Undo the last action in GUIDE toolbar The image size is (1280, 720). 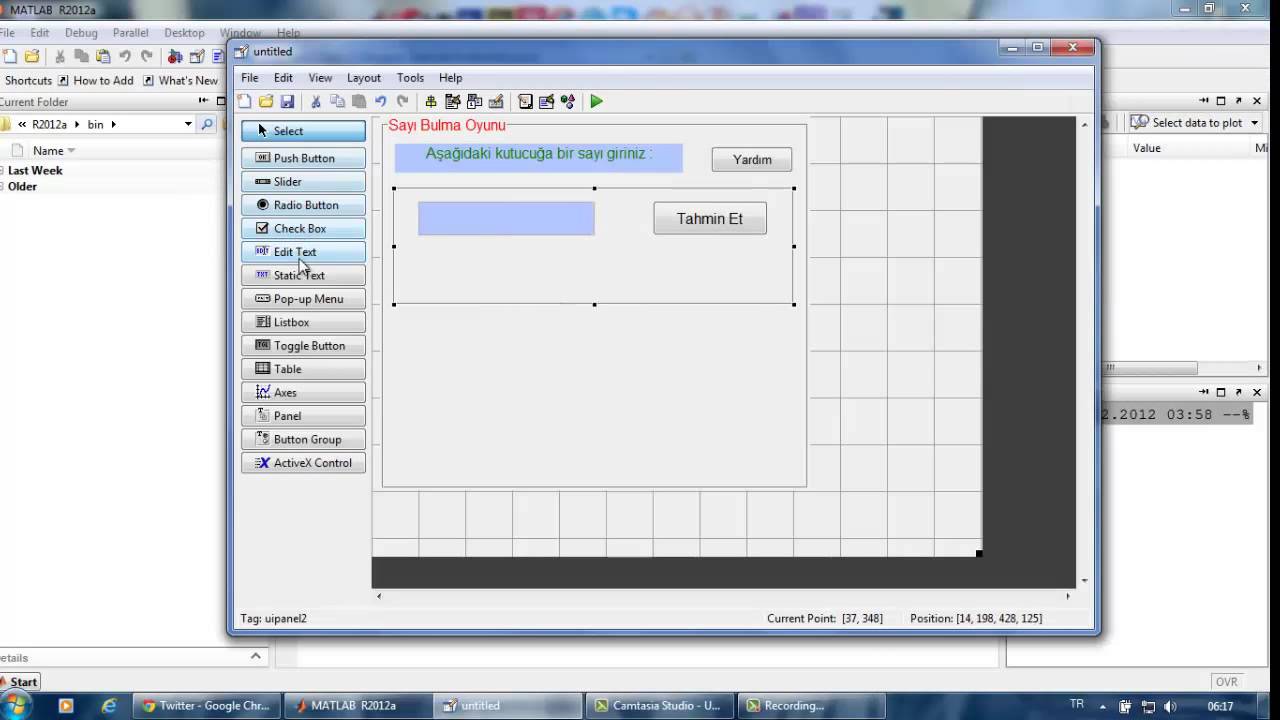tap(381, 101)
